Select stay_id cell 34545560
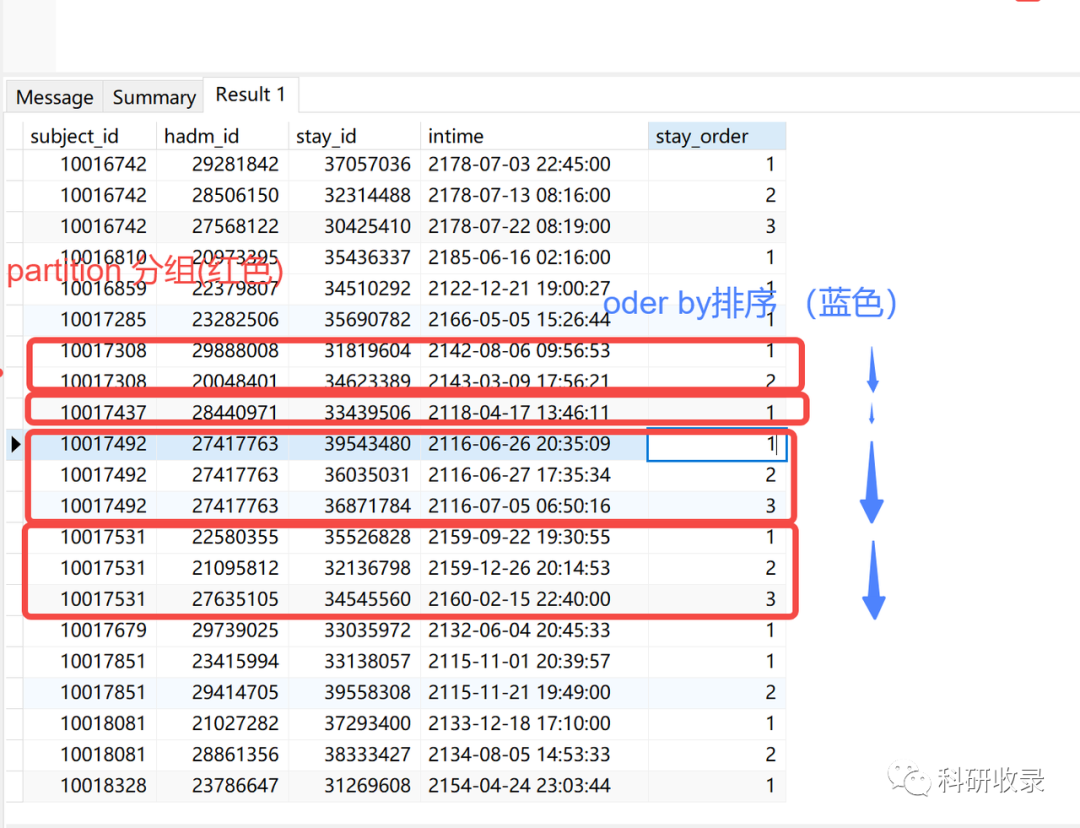This screenshot has width=1080, height=828. tap(354, 599)
